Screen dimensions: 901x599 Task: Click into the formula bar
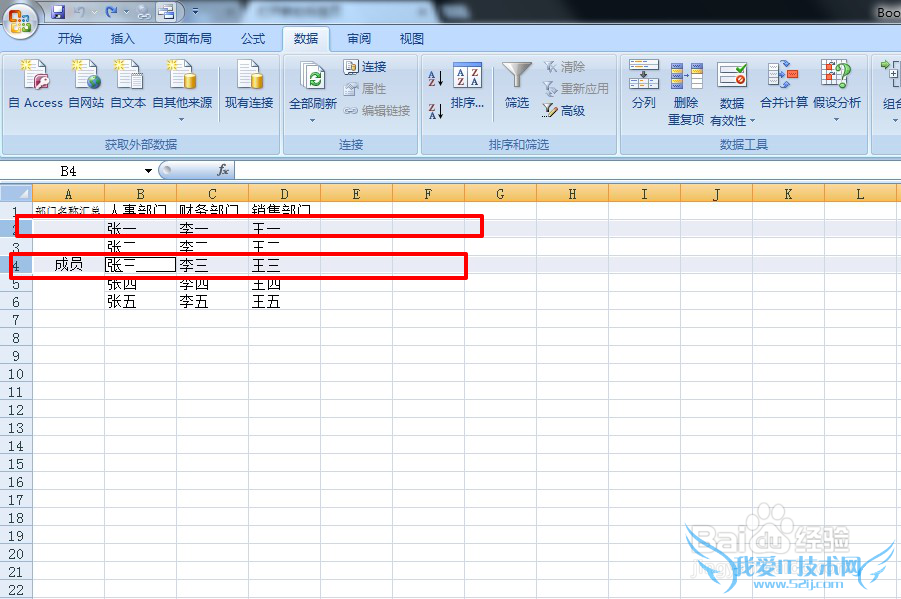pos(568,171)
